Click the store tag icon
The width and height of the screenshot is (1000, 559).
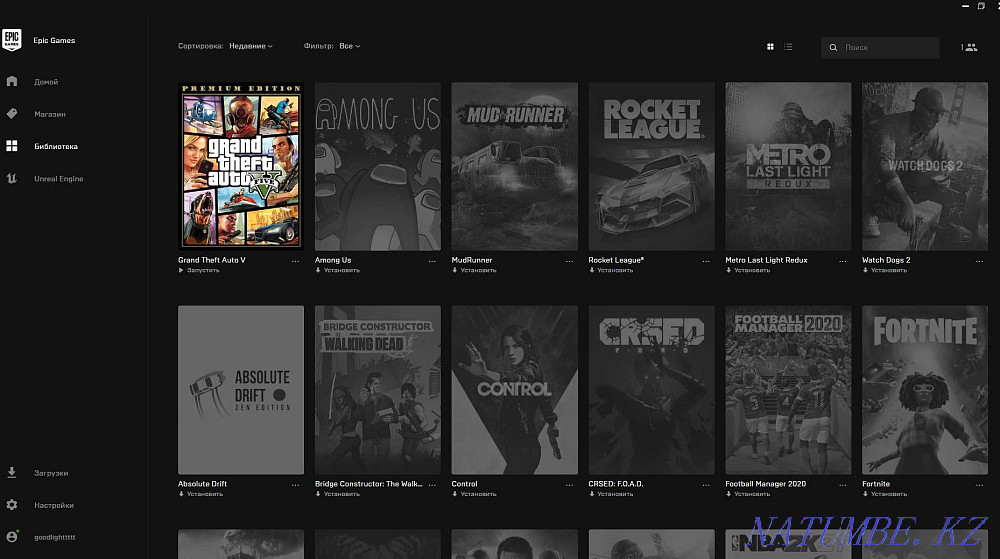point(11,113)
